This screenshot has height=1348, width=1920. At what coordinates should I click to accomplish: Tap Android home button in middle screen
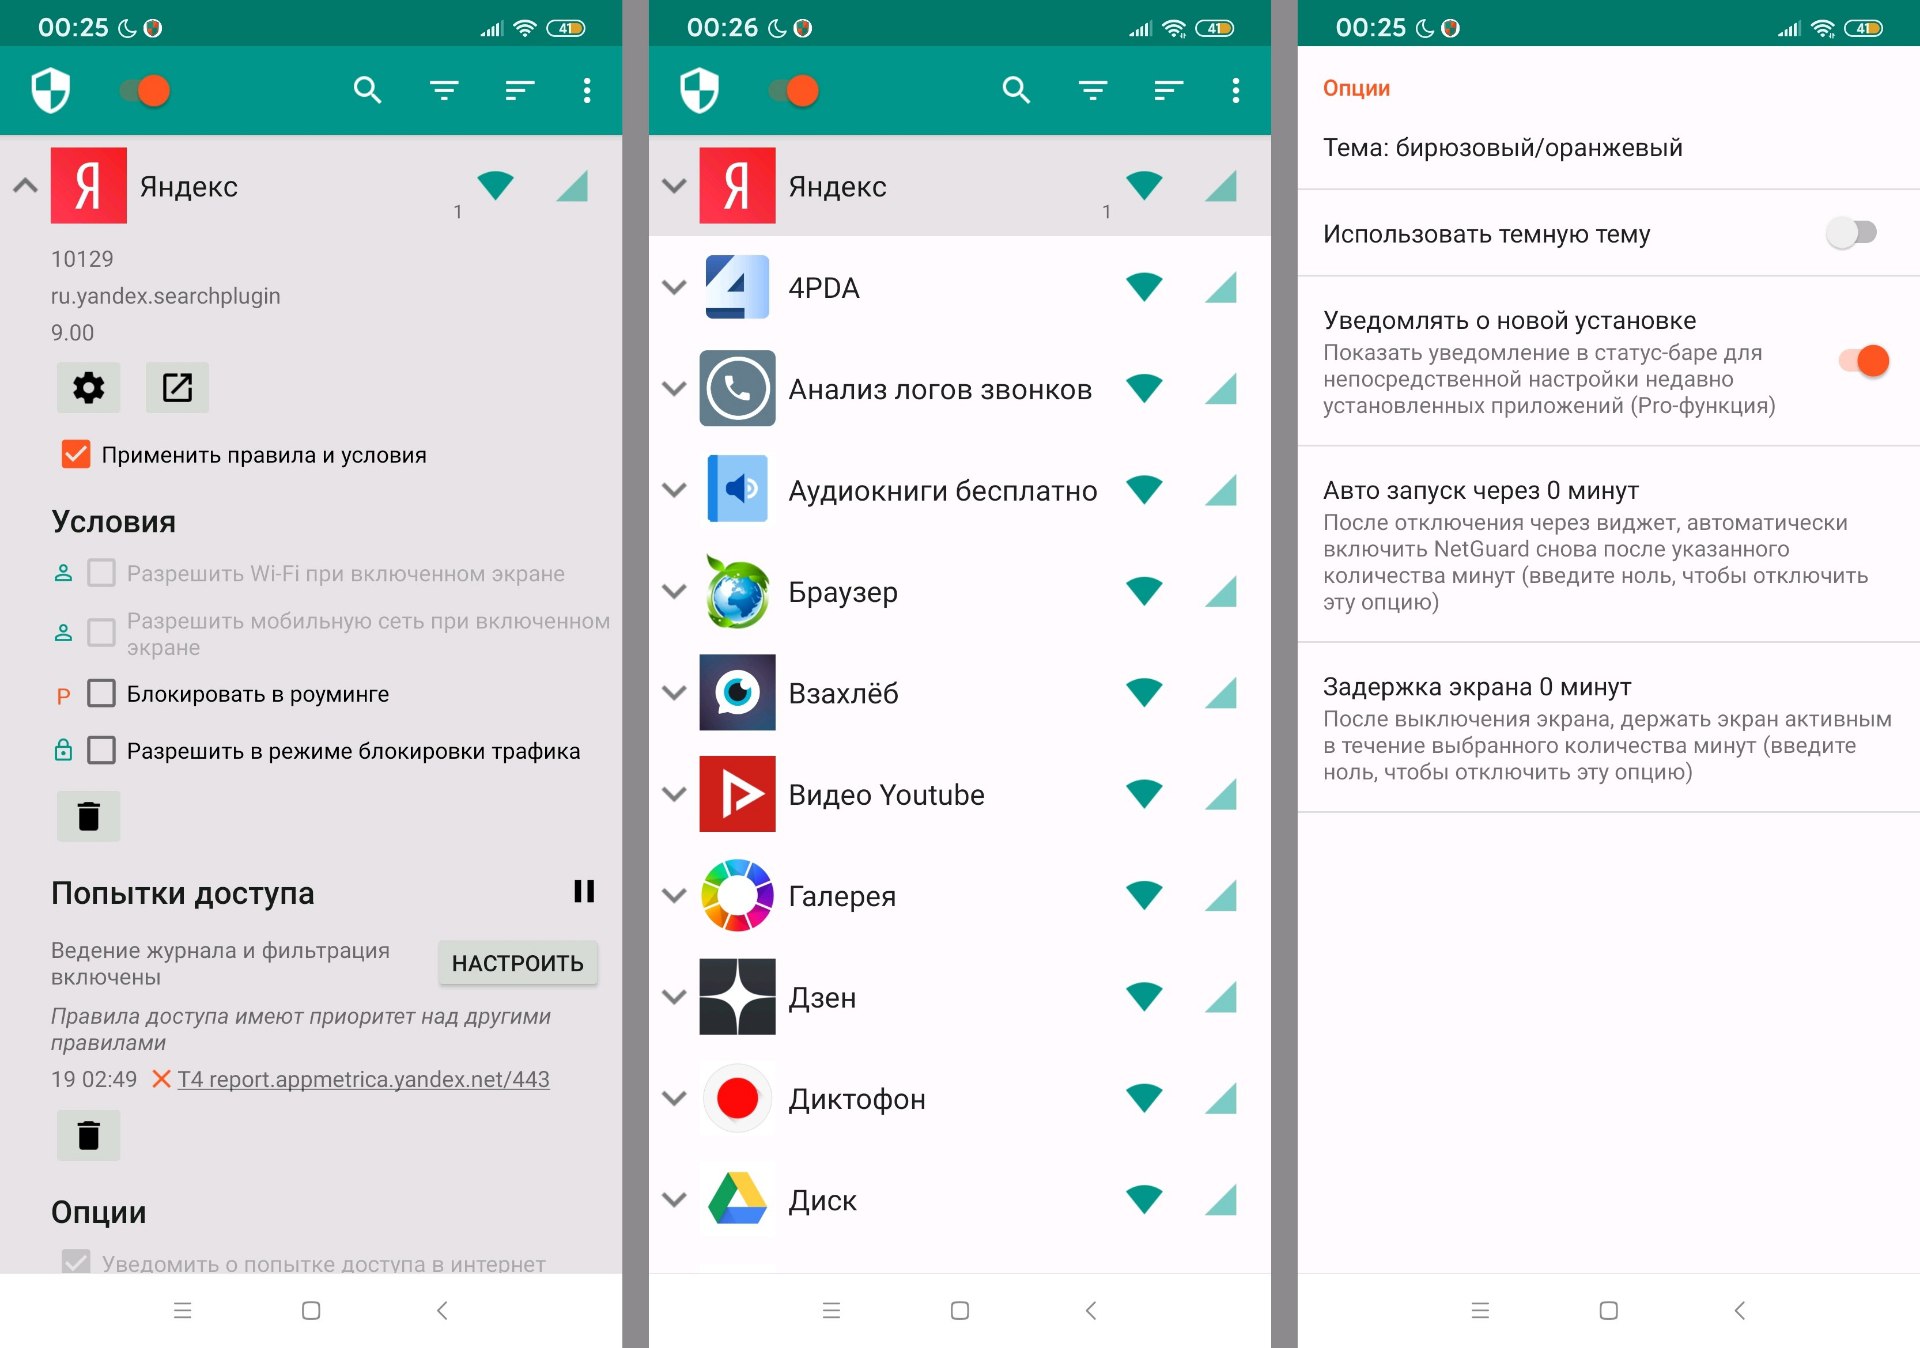(960, 1310)
